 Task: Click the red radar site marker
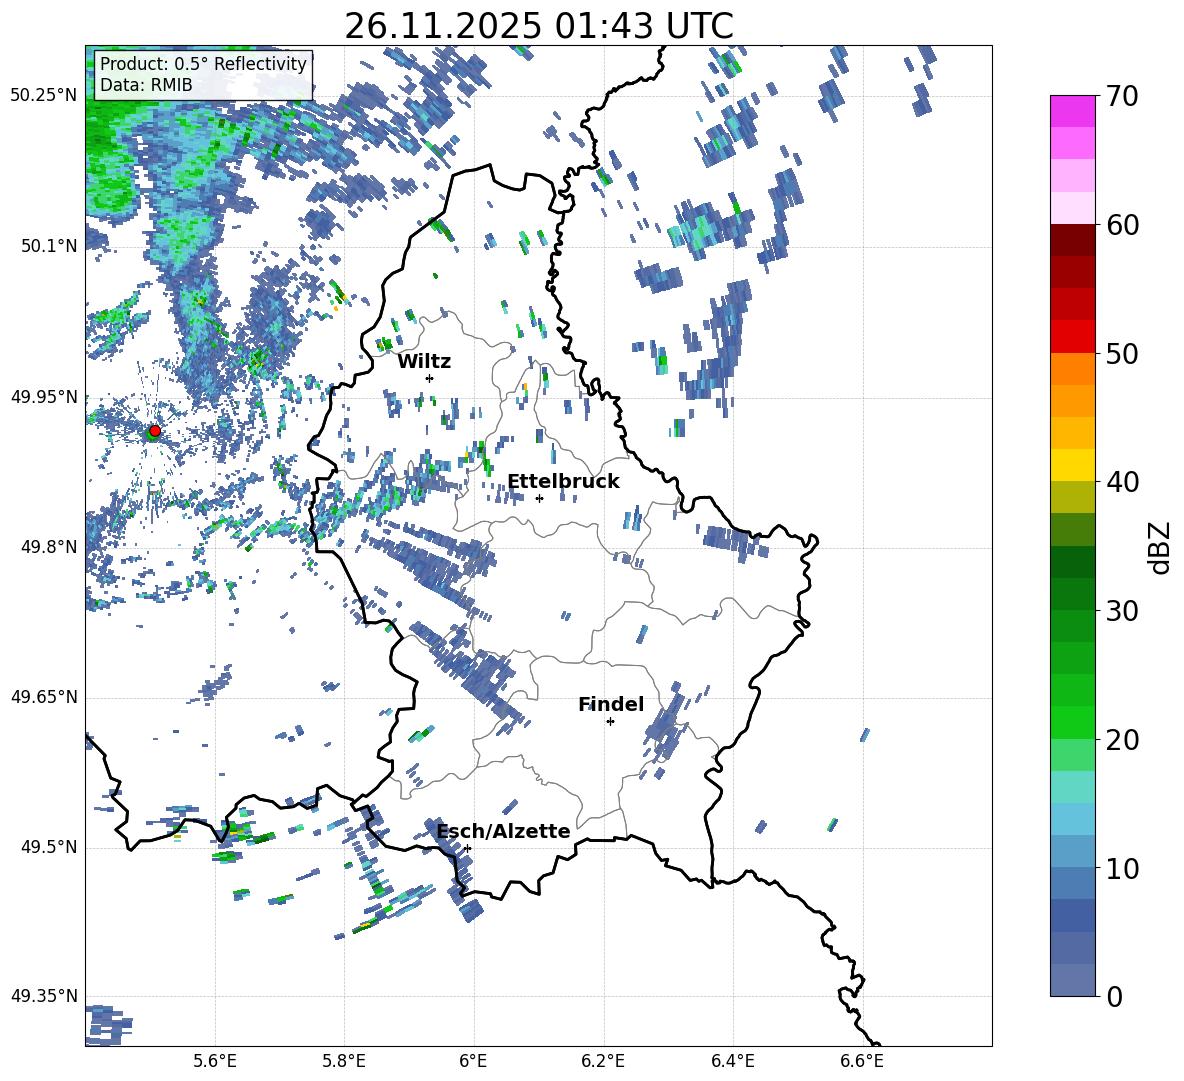click(155, 431)
